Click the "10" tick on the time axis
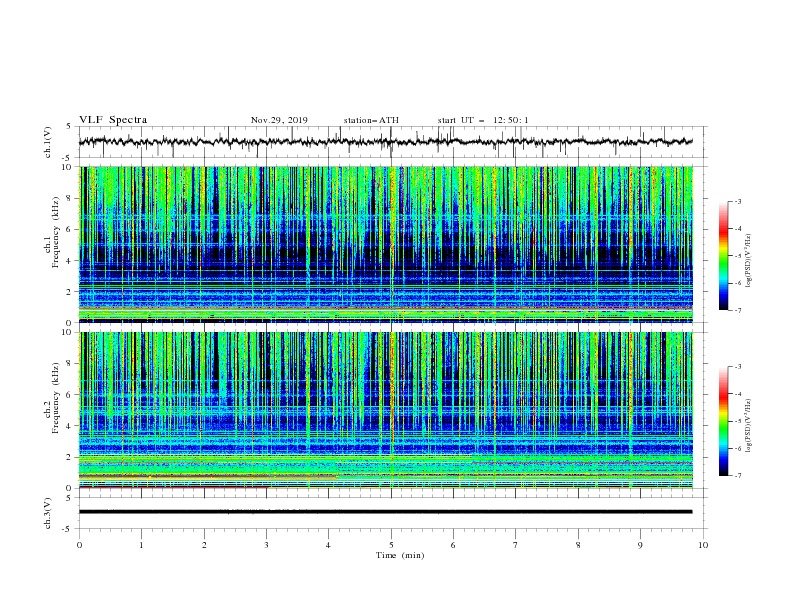The width and height of the screenshot is (792, 612). [x=703, y=545]
